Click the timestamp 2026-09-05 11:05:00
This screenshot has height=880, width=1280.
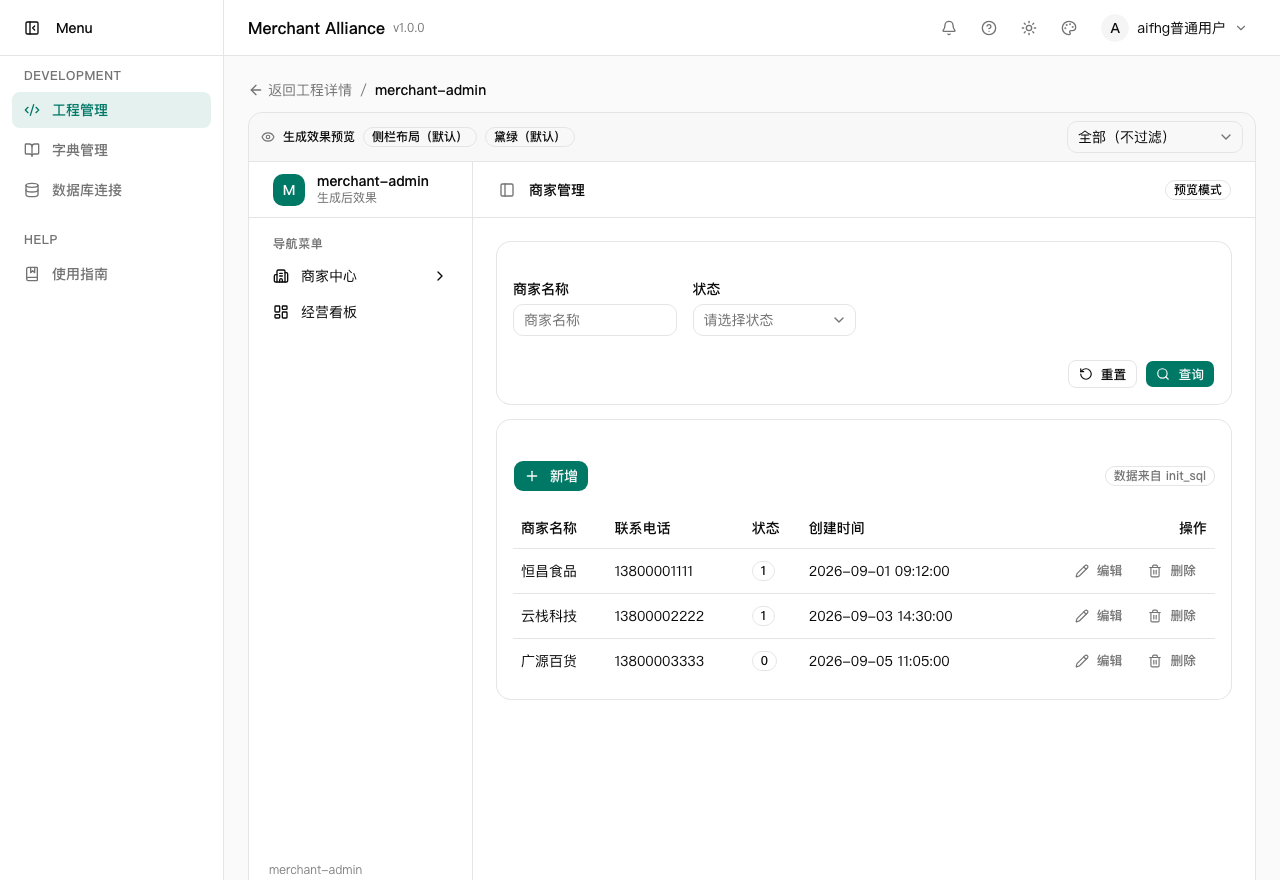pos(879,661)
